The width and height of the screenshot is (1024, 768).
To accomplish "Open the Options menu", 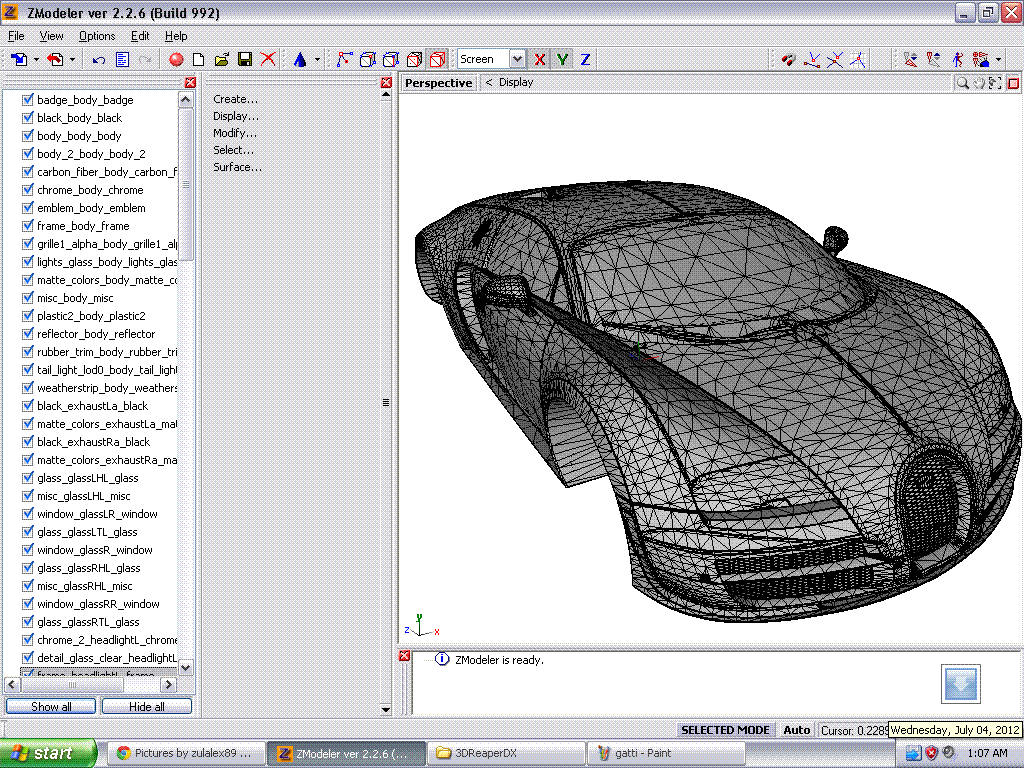I will pyautogui.click(x=97, y=36).
